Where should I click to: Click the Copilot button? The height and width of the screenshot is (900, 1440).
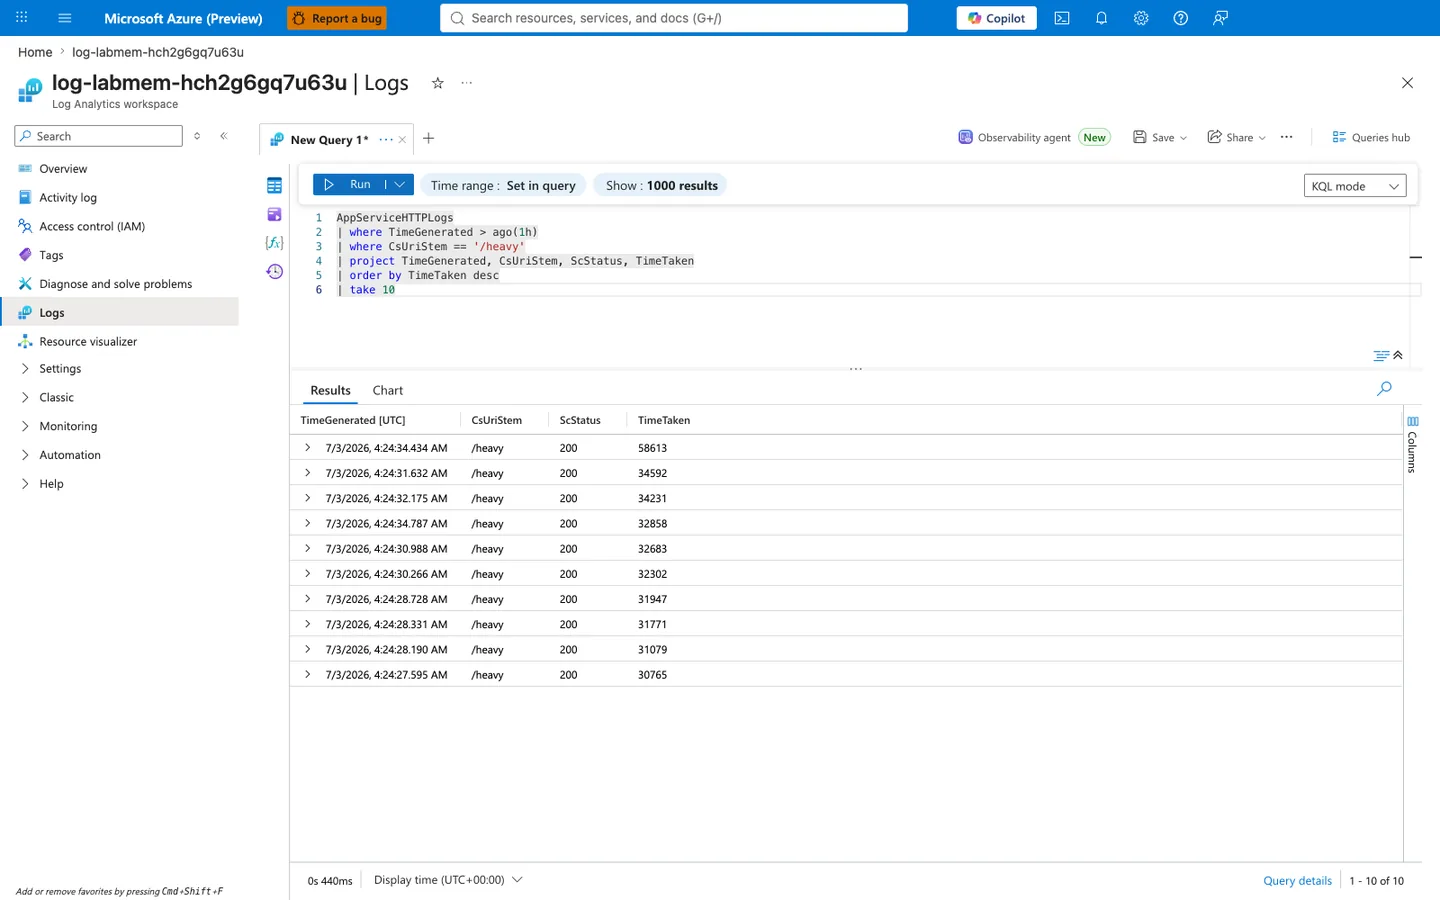coord(997,18)
